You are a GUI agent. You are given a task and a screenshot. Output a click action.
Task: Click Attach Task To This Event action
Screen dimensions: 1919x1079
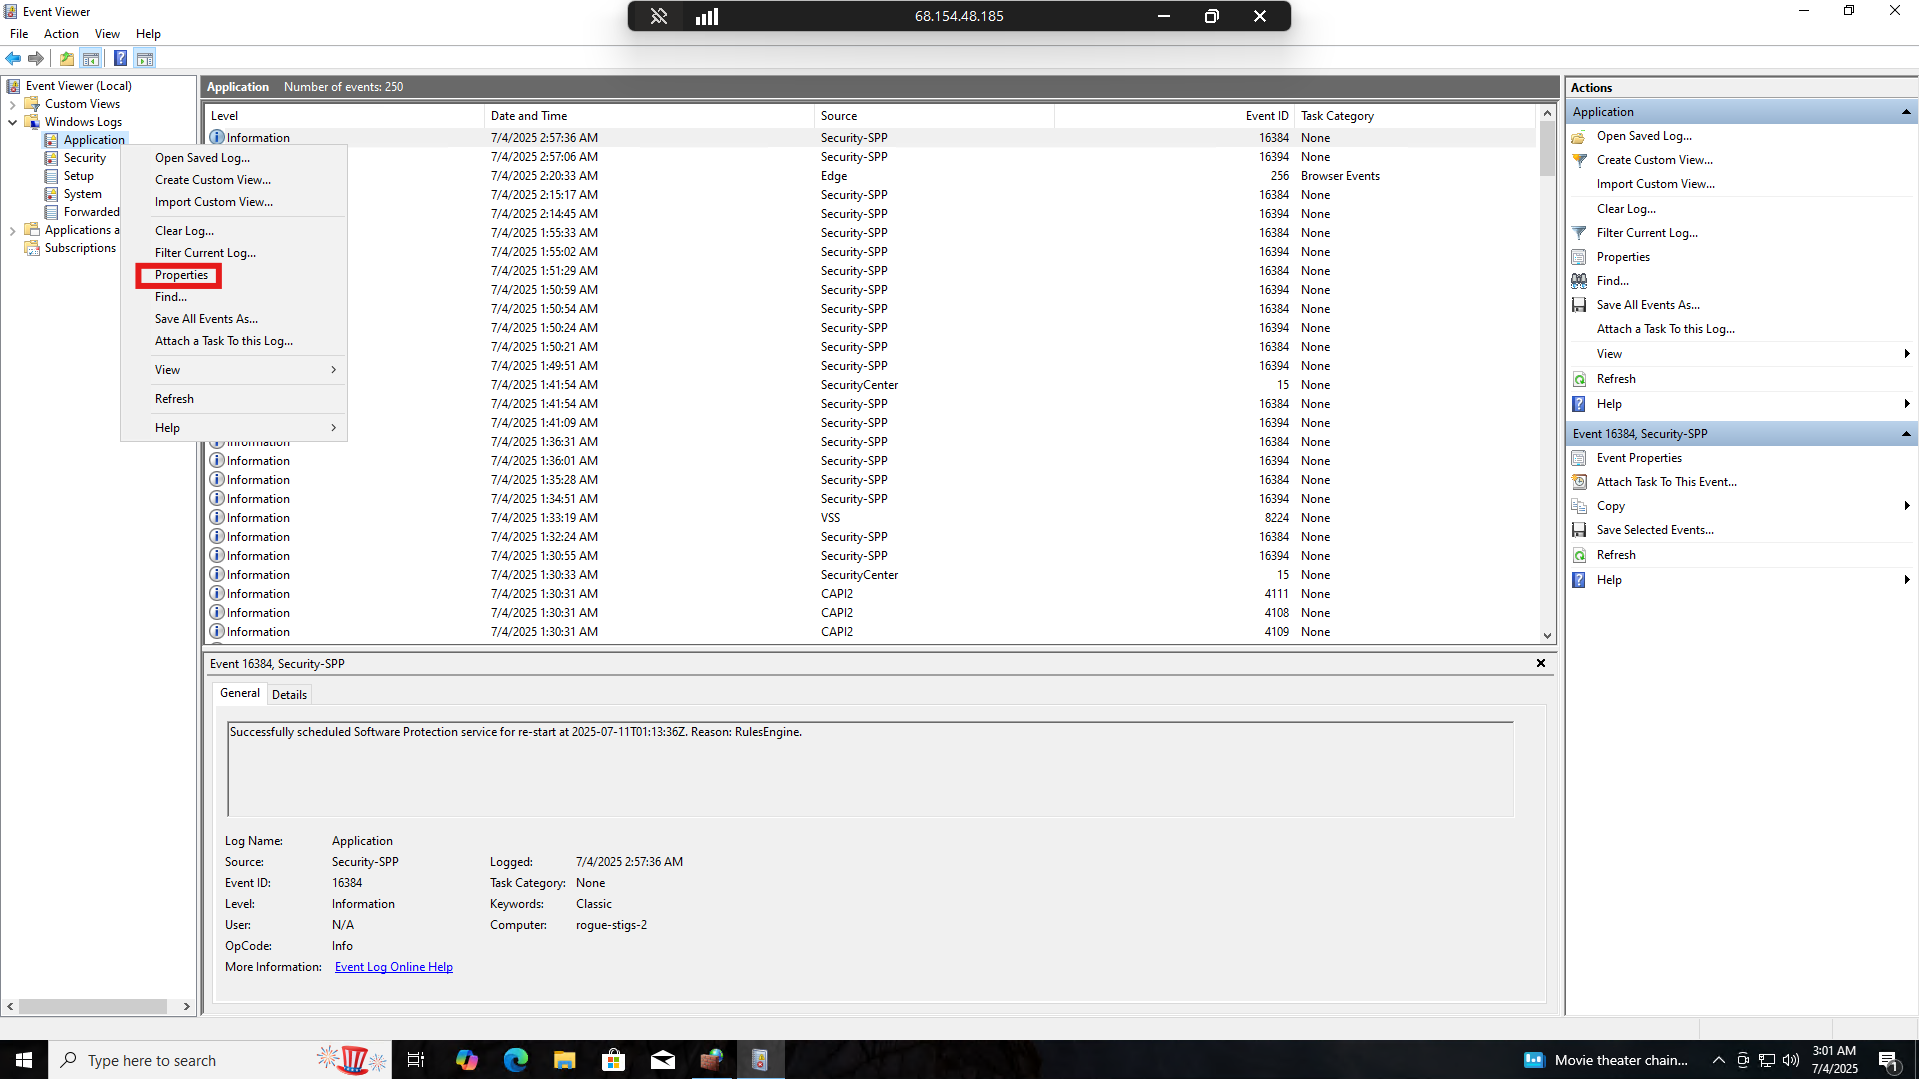[x=1666, y=482]
